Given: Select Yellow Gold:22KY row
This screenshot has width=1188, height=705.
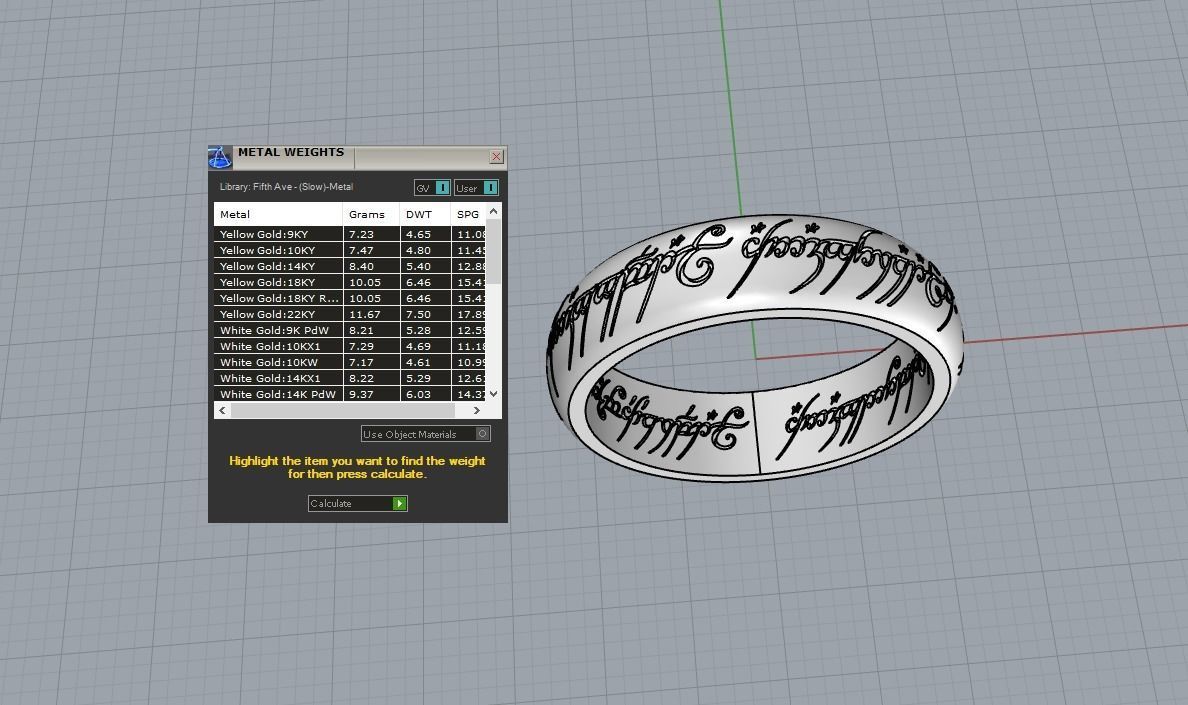Looking at the screenshot, I should coord(350,314).
